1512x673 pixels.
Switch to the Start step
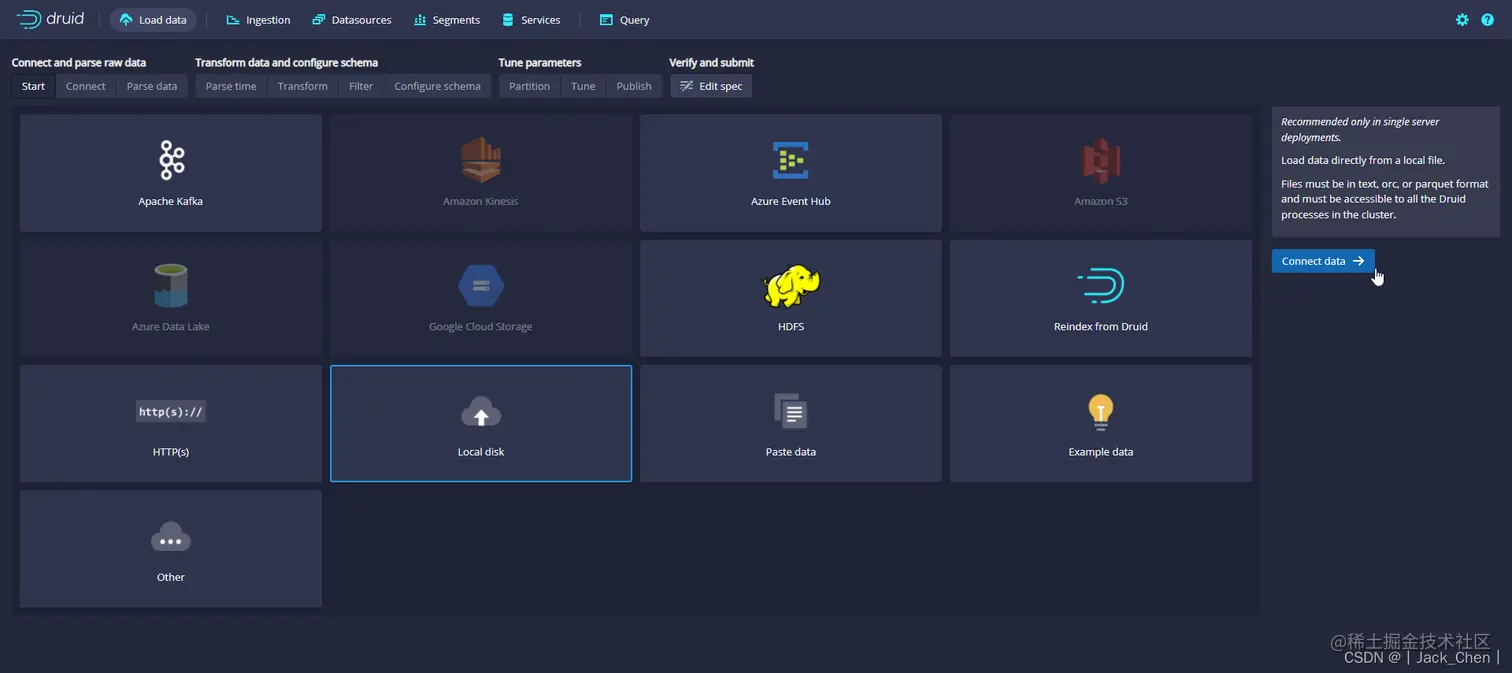point(34,86)
